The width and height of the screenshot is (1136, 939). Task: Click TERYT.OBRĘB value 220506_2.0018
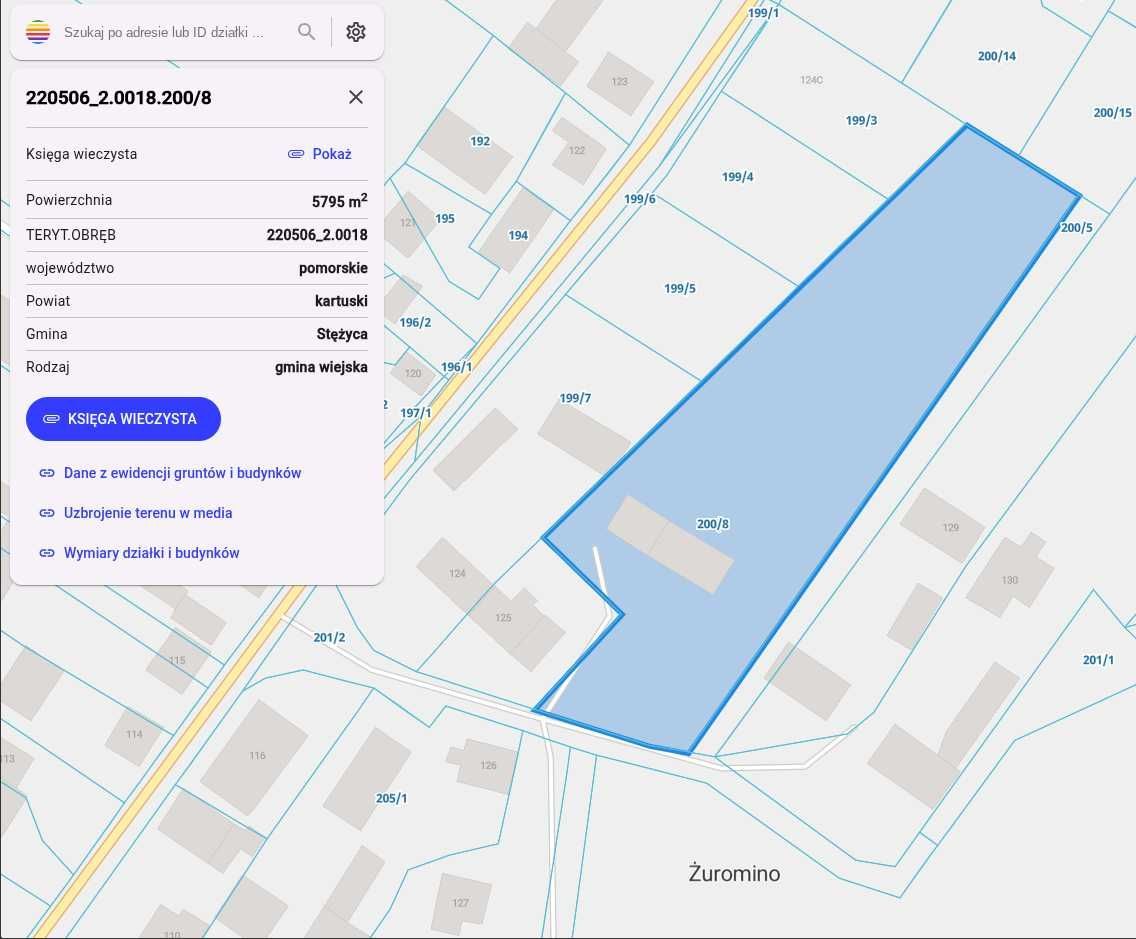pos(317,235)
